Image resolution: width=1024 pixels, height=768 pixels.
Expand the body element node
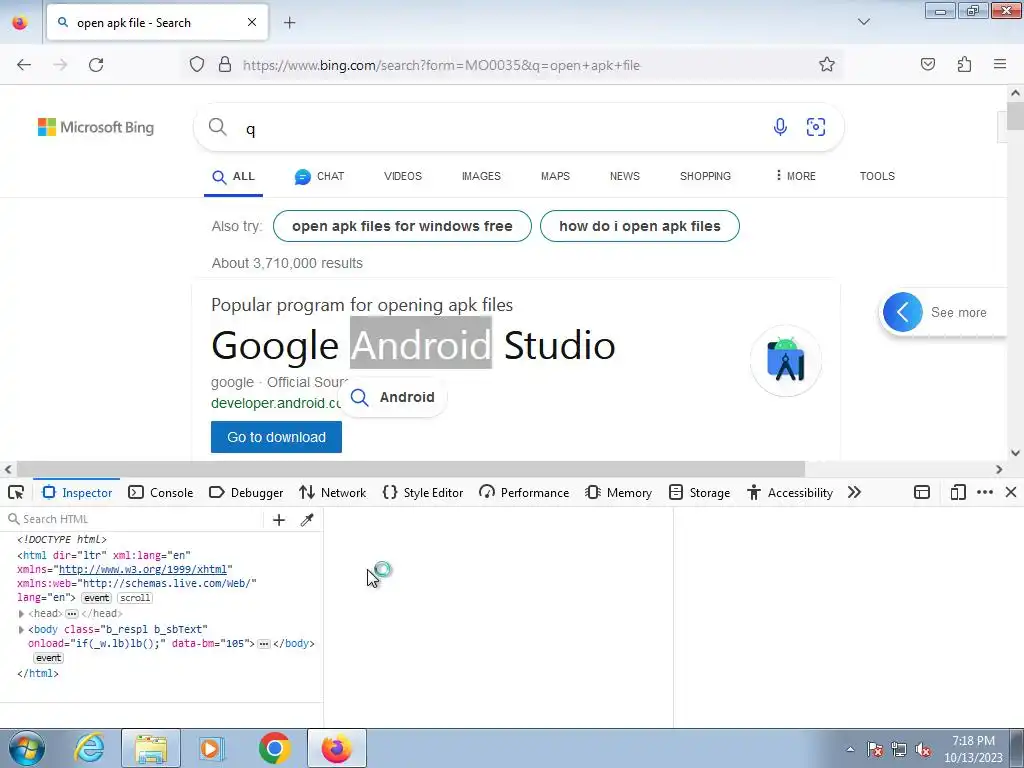click(x=21, y=630)
